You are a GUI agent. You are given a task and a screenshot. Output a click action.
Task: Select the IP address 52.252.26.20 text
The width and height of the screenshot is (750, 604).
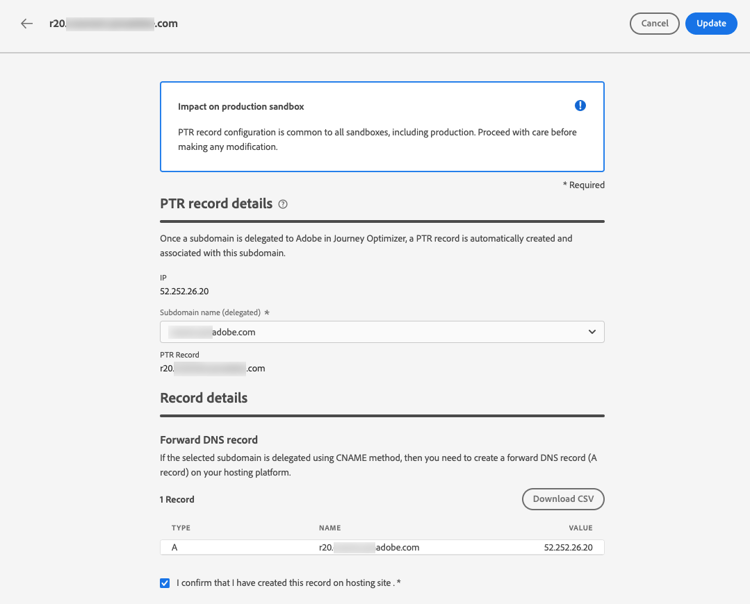[184, 291]
